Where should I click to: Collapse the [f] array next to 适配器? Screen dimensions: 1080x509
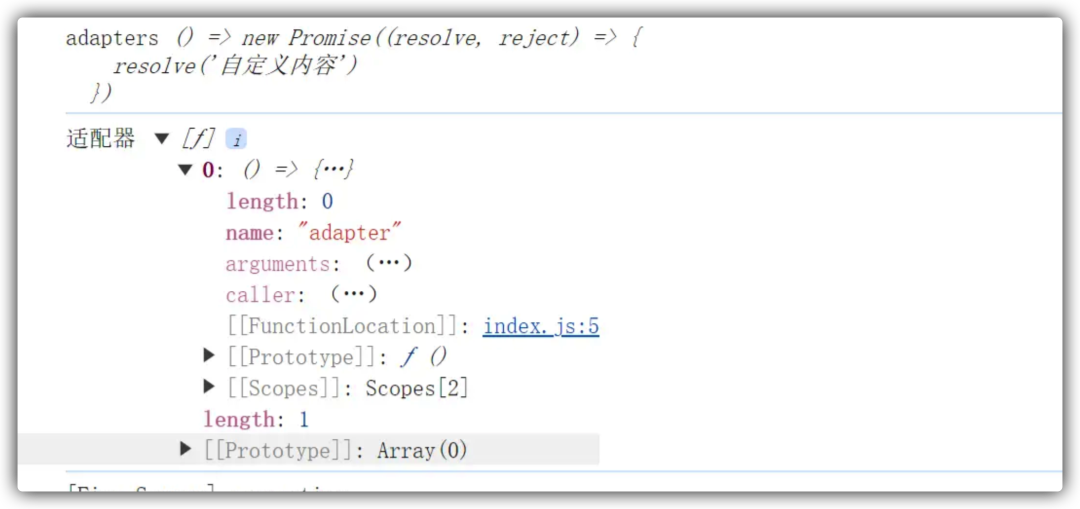click(162, 139)
